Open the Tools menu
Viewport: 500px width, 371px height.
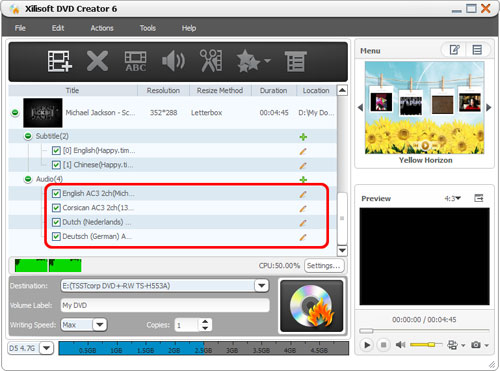coord(148,28)
